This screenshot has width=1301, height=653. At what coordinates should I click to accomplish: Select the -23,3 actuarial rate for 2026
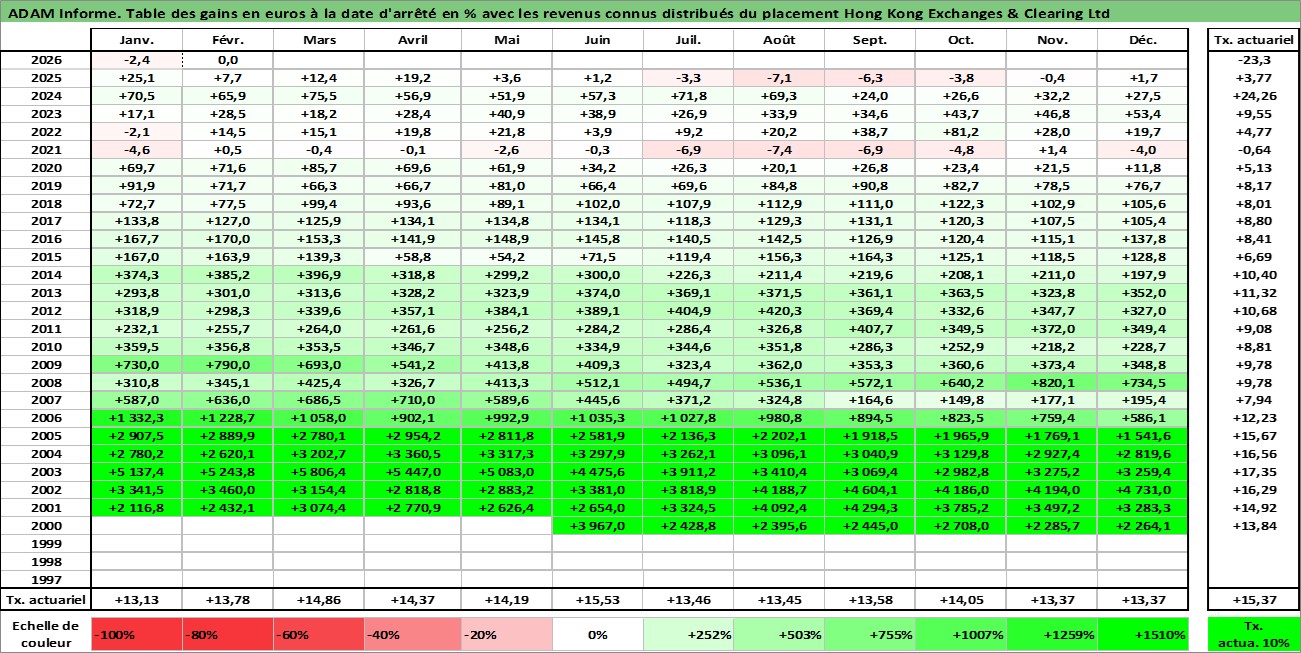pyautogui.click(x=1253, y=60)
